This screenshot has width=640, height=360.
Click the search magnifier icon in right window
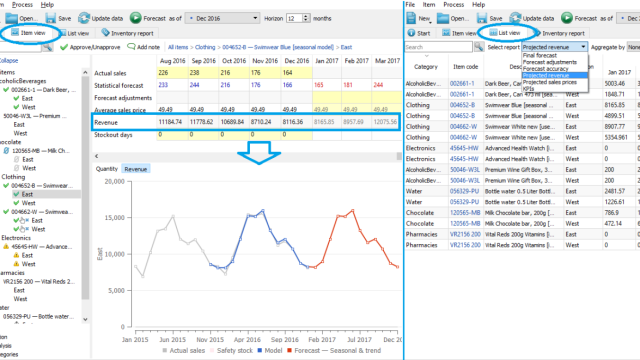point(478,47)
